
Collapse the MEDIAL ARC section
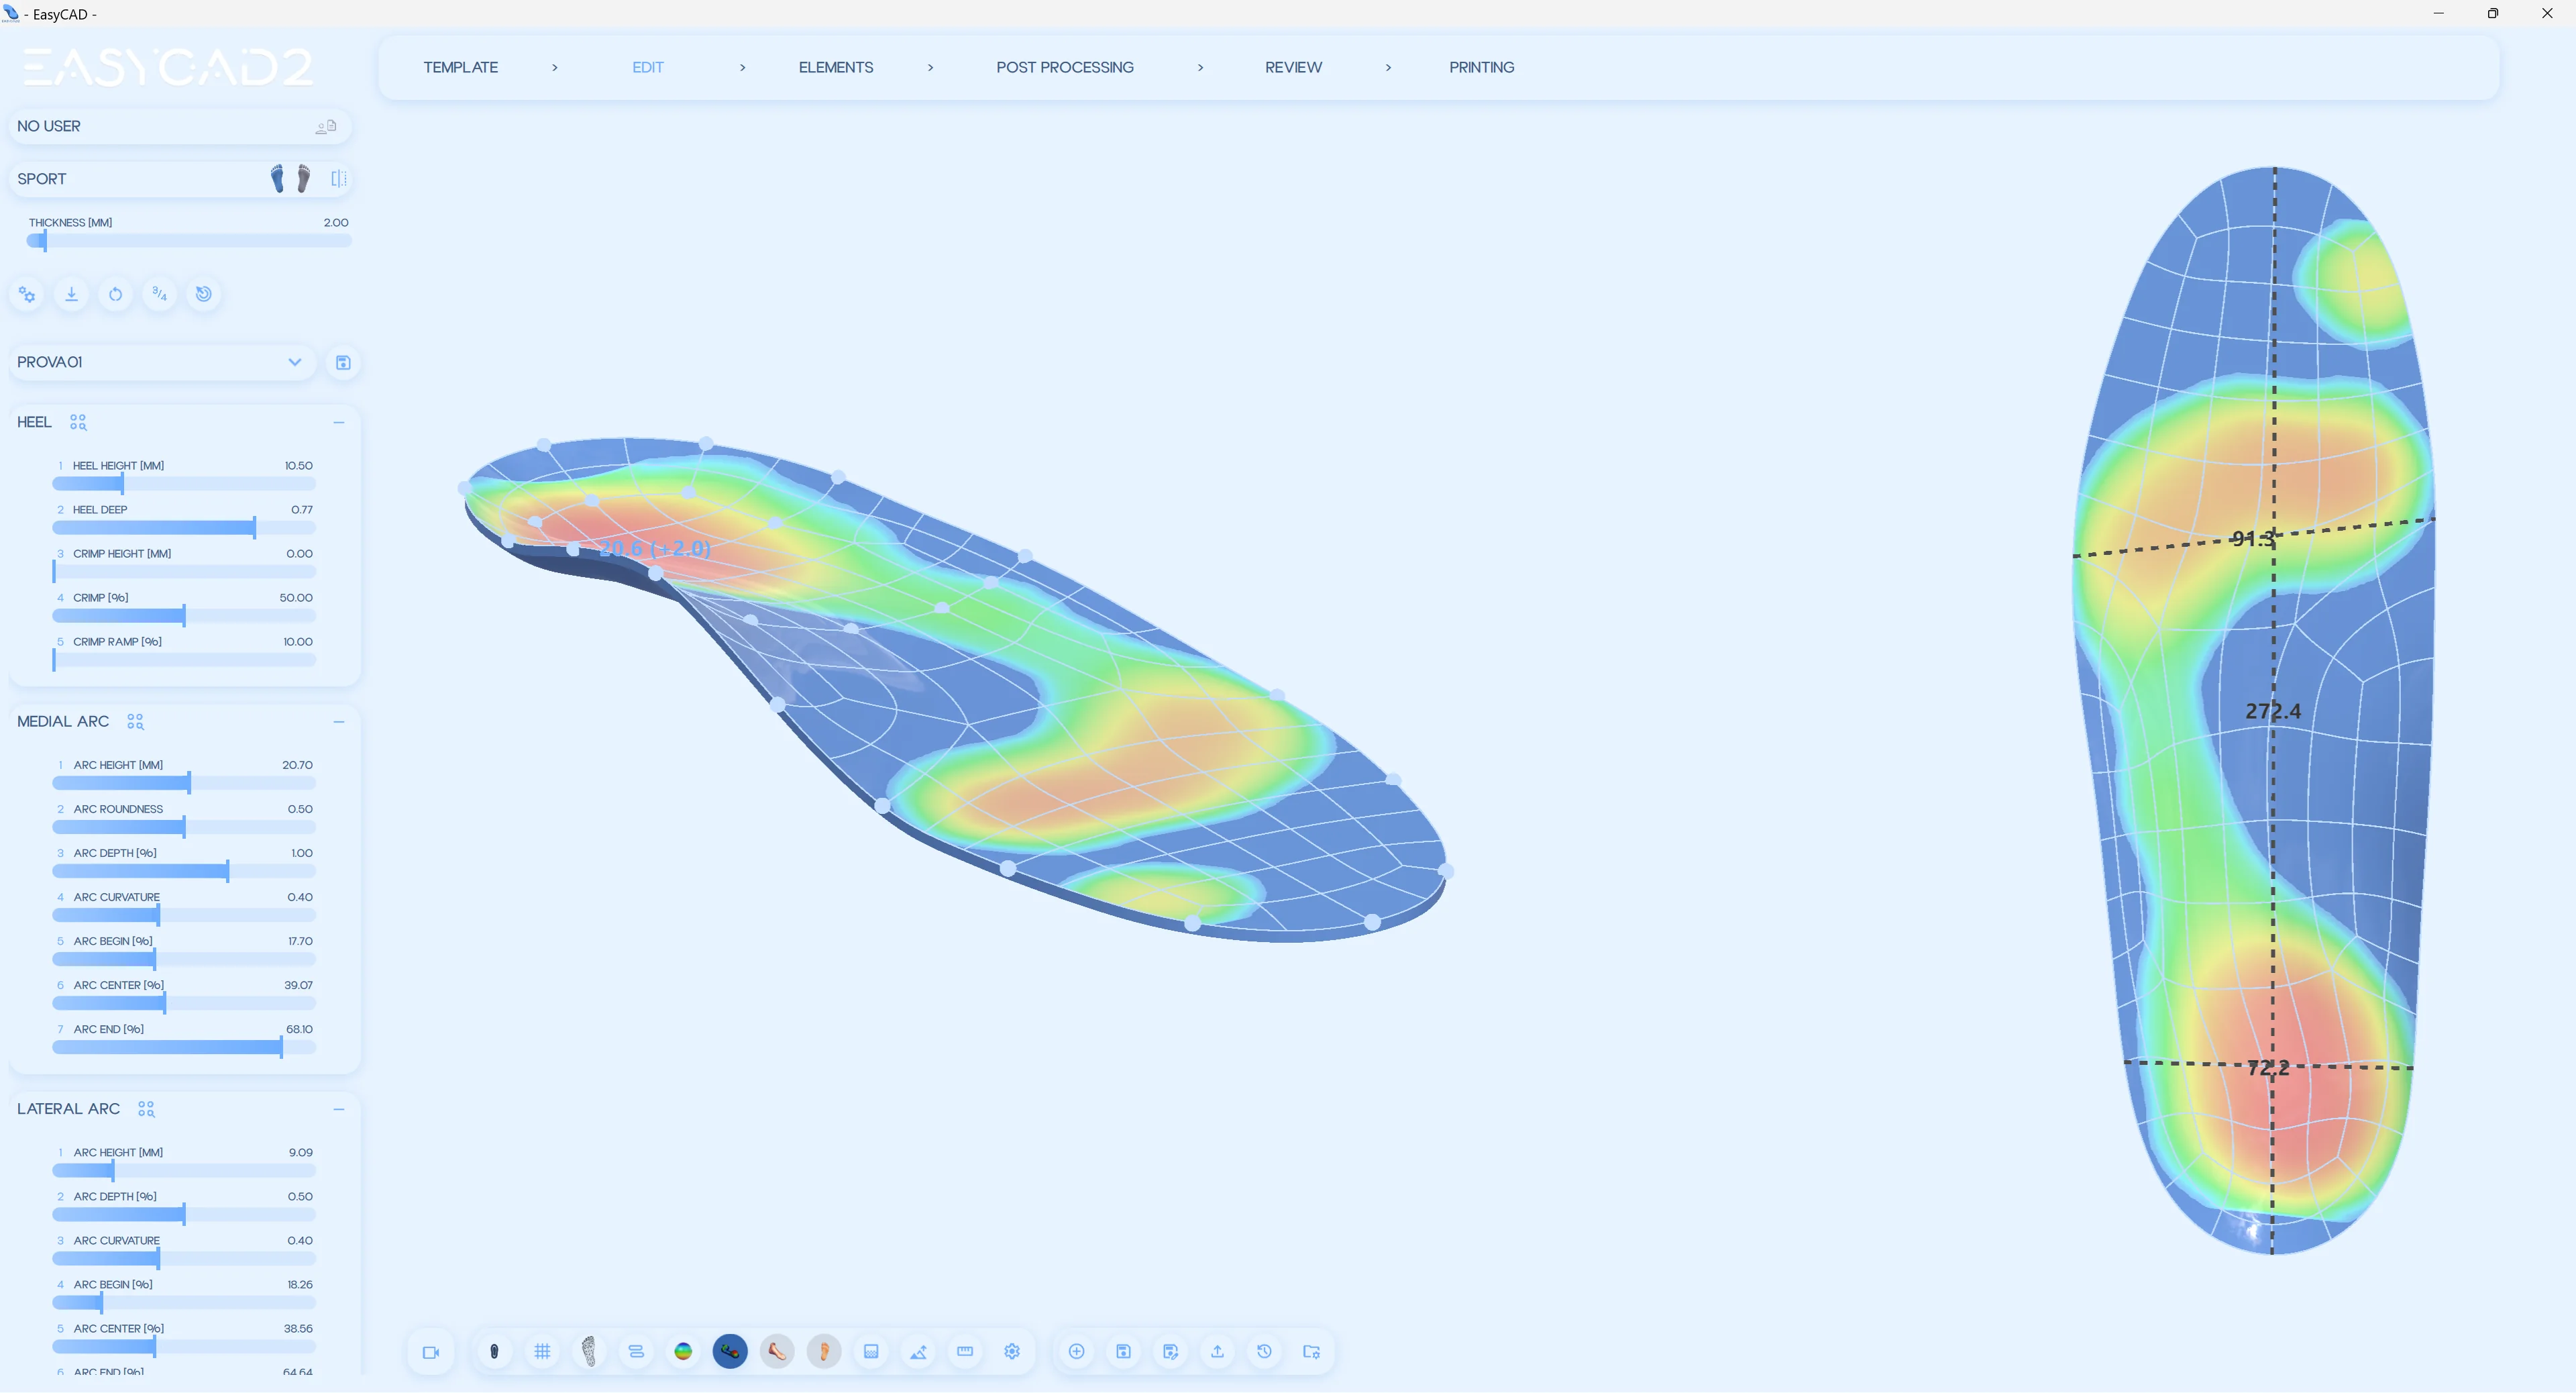[x=339, y=722]
